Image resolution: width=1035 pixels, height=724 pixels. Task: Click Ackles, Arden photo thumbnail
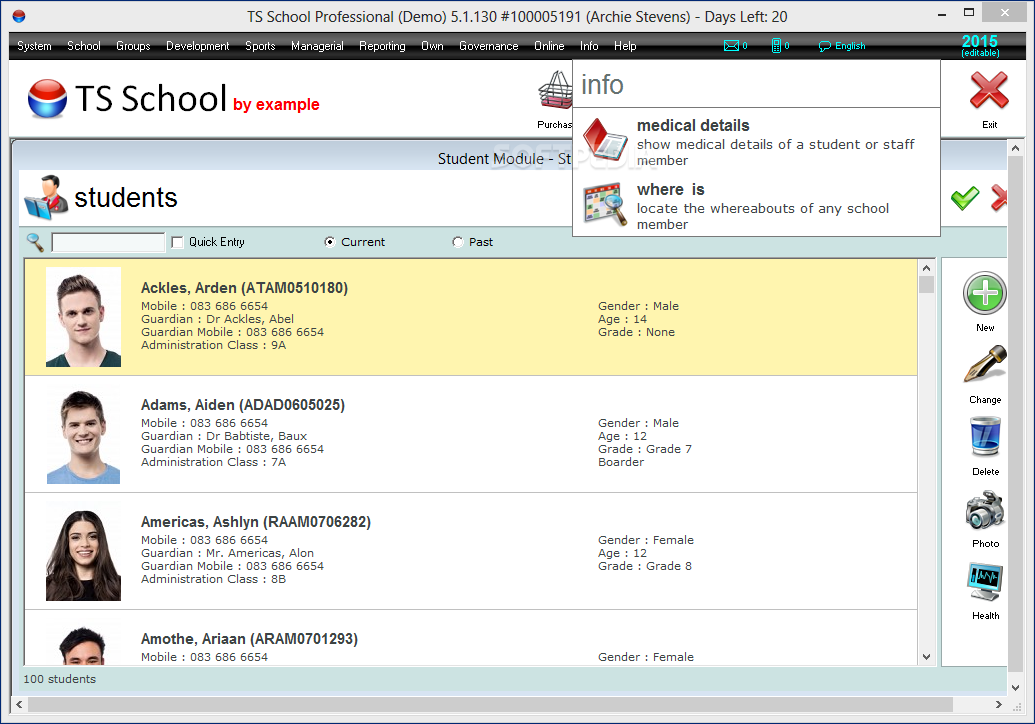pos(83,317)
